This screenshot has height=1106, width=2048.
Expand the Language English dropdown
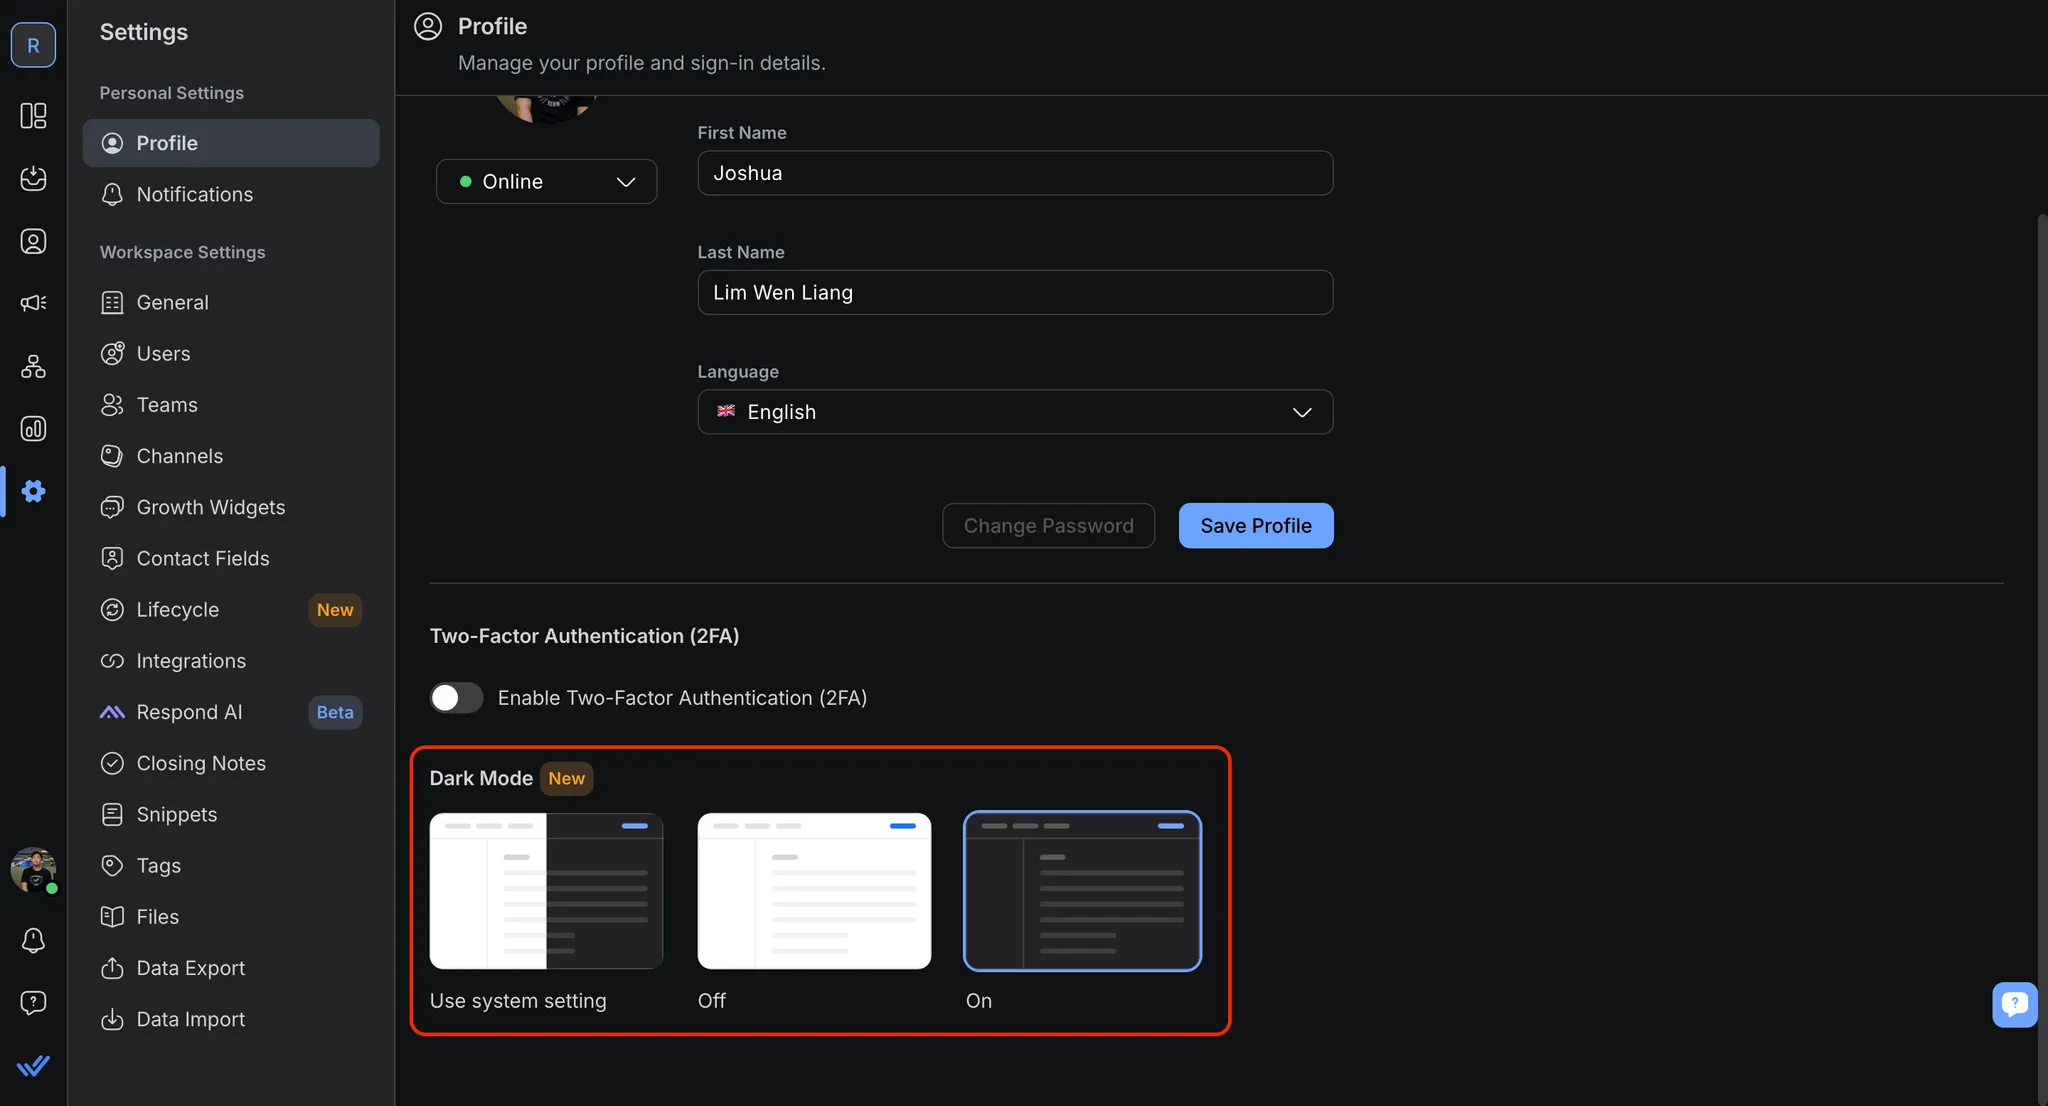(1014, 412)
